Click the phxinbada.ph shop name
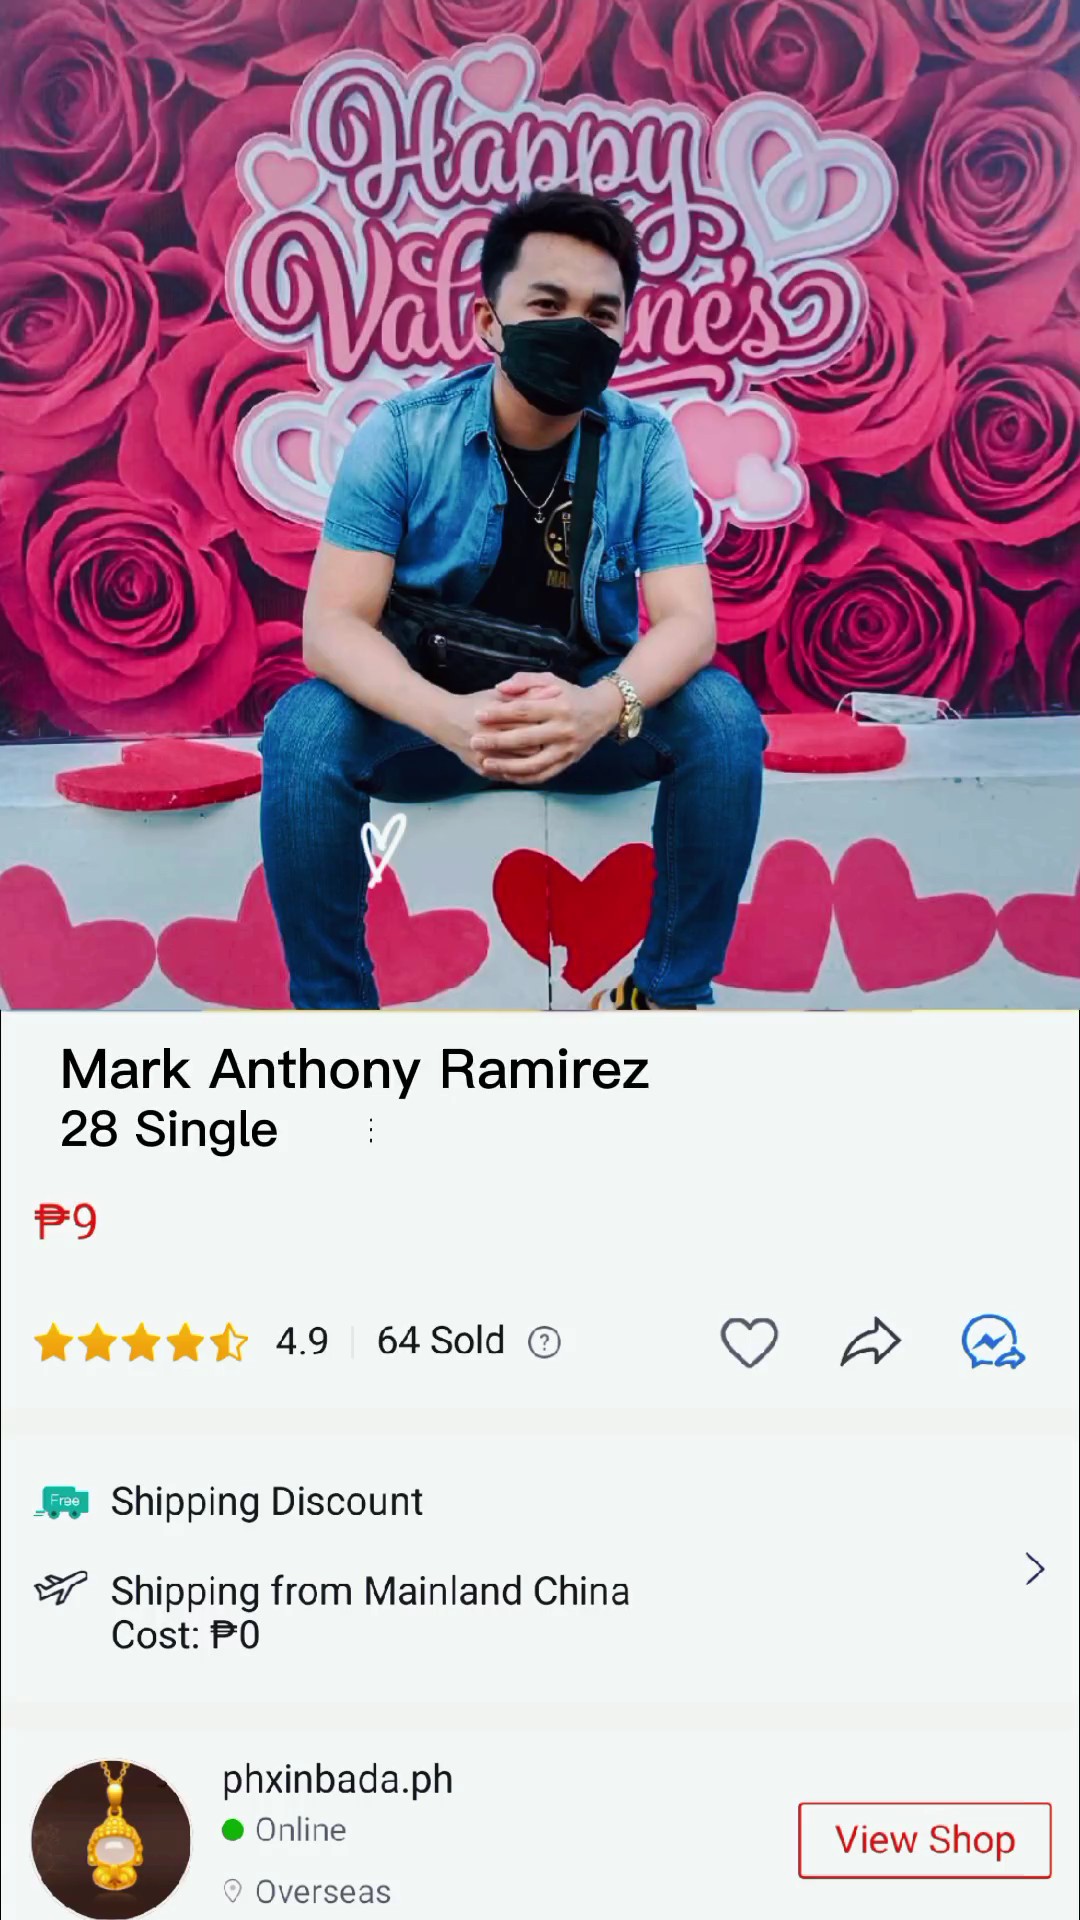Image resolution: width=1080 pixels, height=1920 pixels. [x=337, y=1780]
